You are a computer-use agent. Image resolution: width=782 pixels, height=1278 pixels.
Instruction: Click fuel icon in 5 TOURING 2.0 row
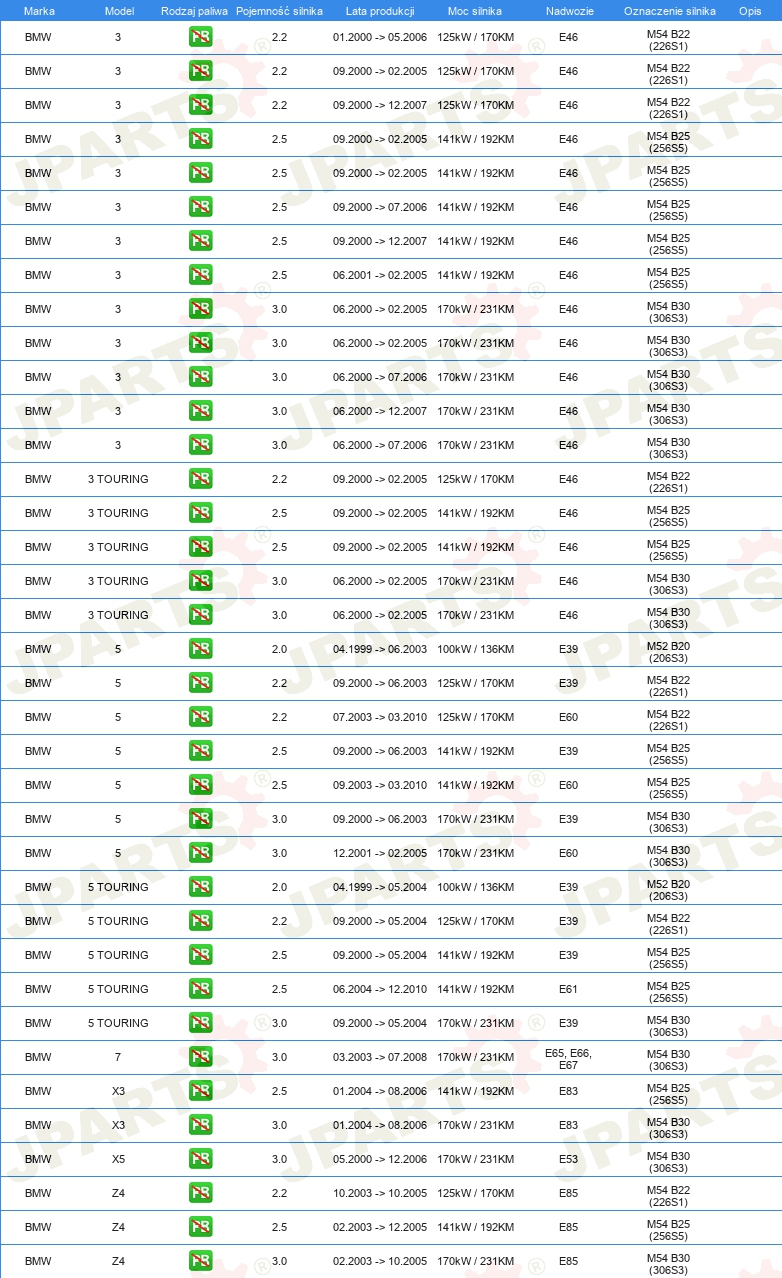coord(200,888)
